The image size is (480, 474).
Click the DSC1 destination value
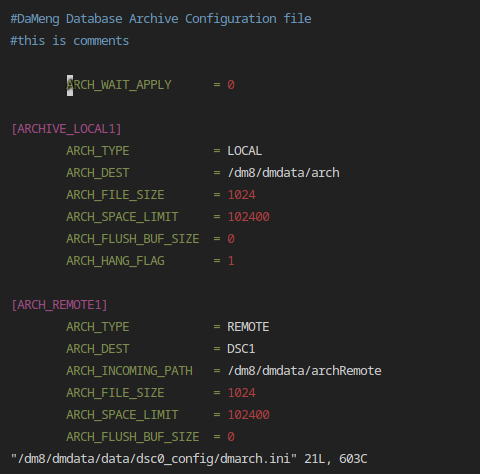[x=241, y=349]
